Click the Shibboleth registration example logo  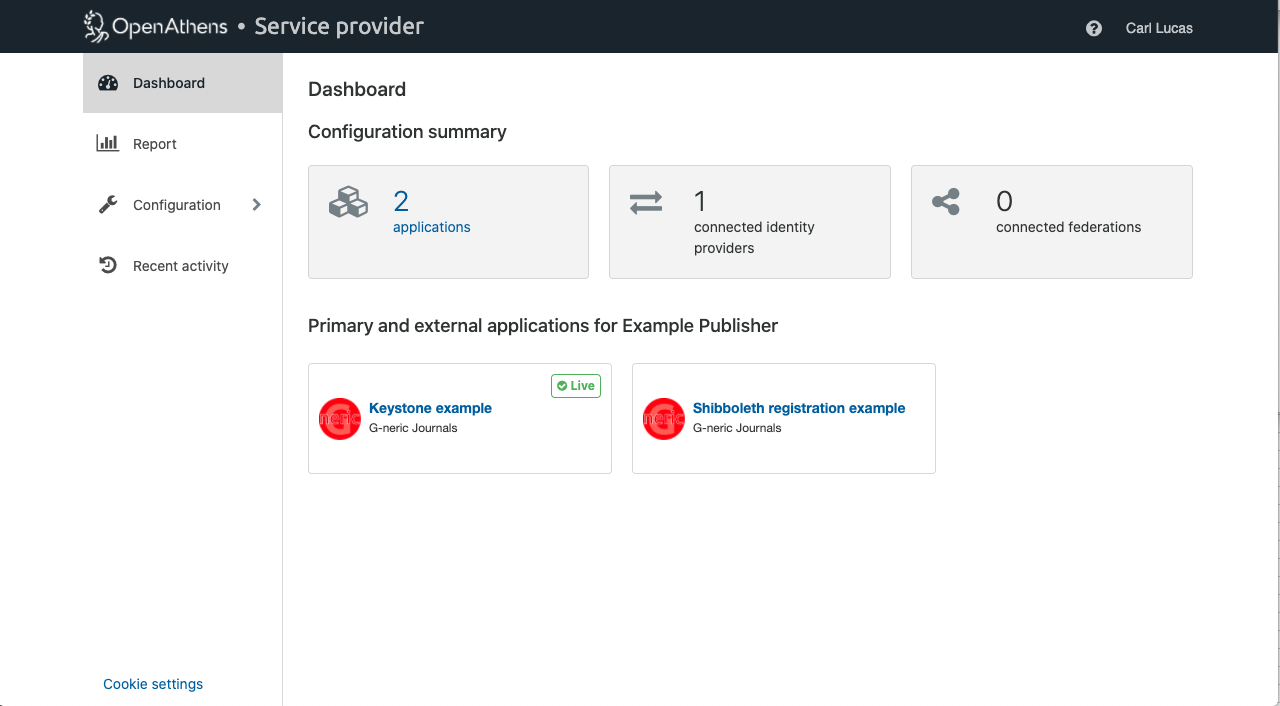(664, 419)
